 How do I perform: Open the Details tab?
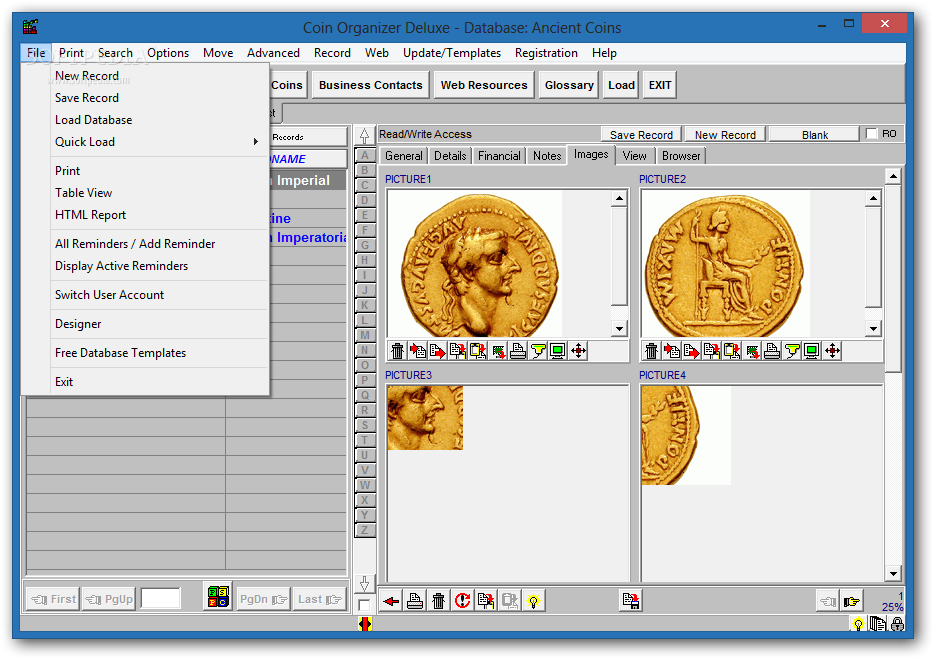point(450,156)
